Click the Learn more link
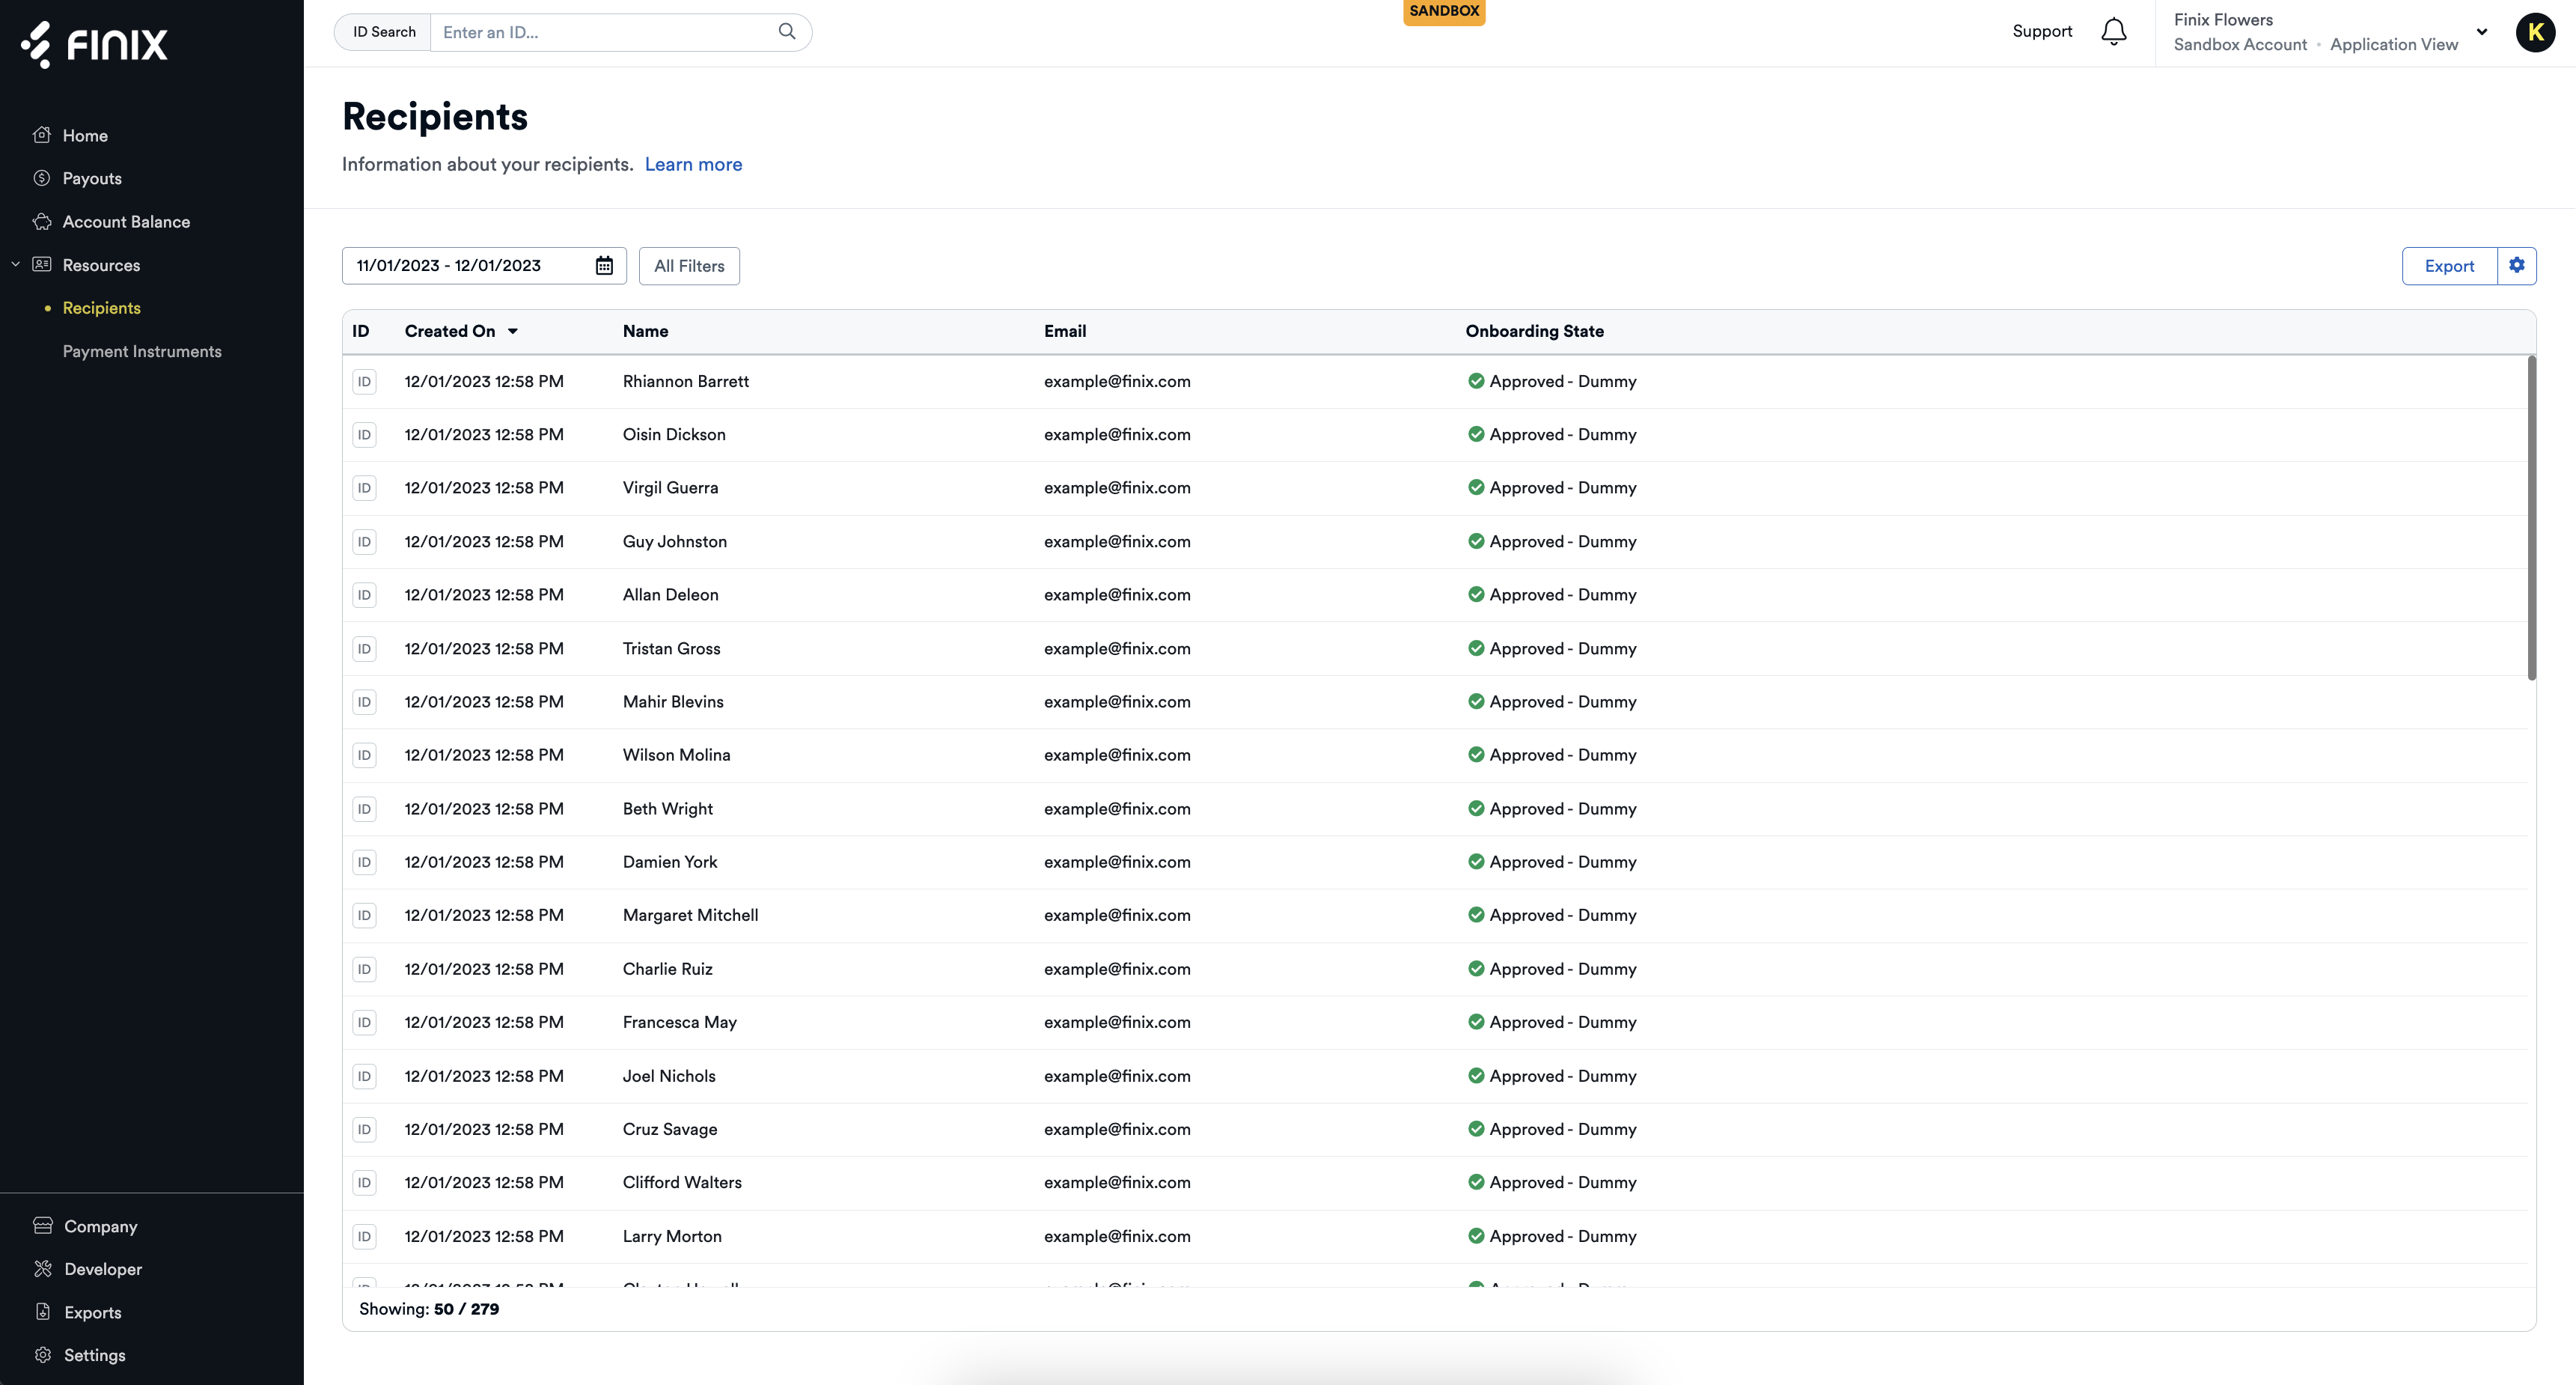This screenshot has width=2576, height=1385. (693, 164)
